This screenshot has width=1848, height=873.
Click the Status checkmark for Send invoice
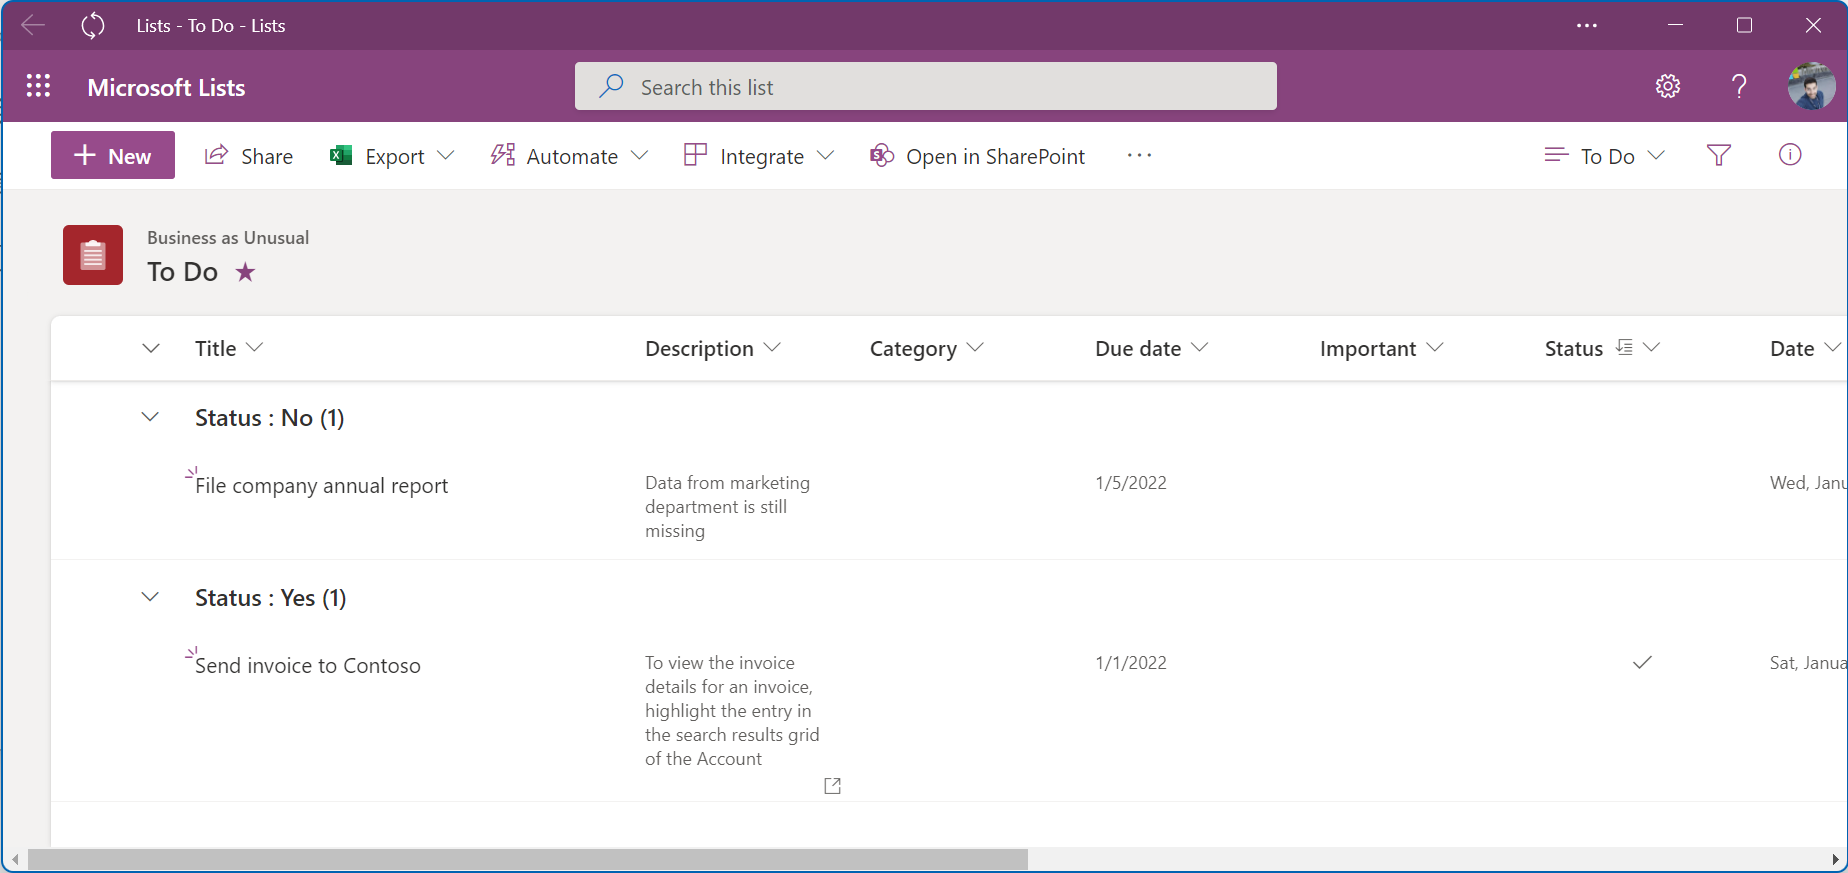[1642, 662]
